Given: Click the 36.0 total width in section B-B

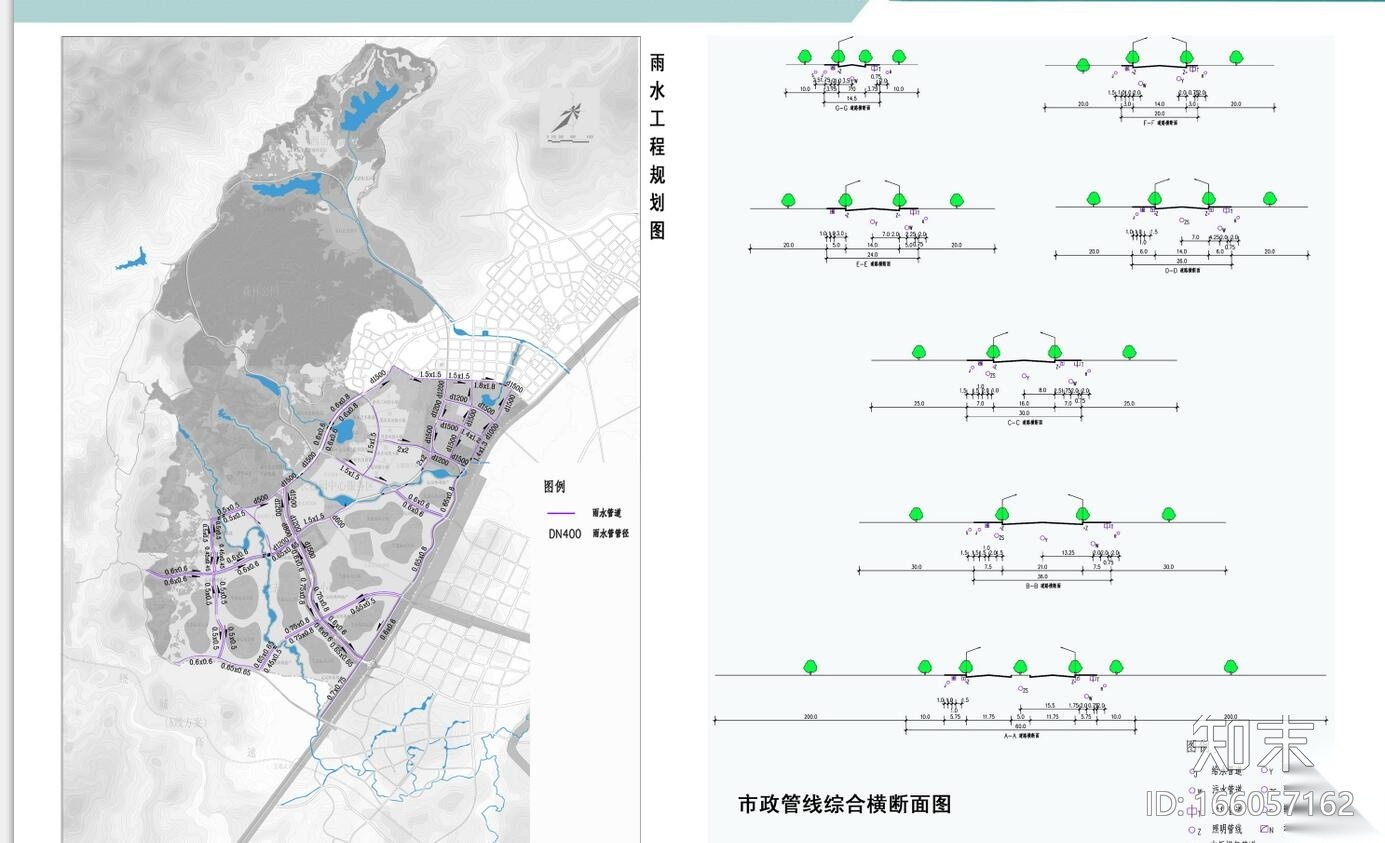Looking at the screenshot, I should [1042, 577].
